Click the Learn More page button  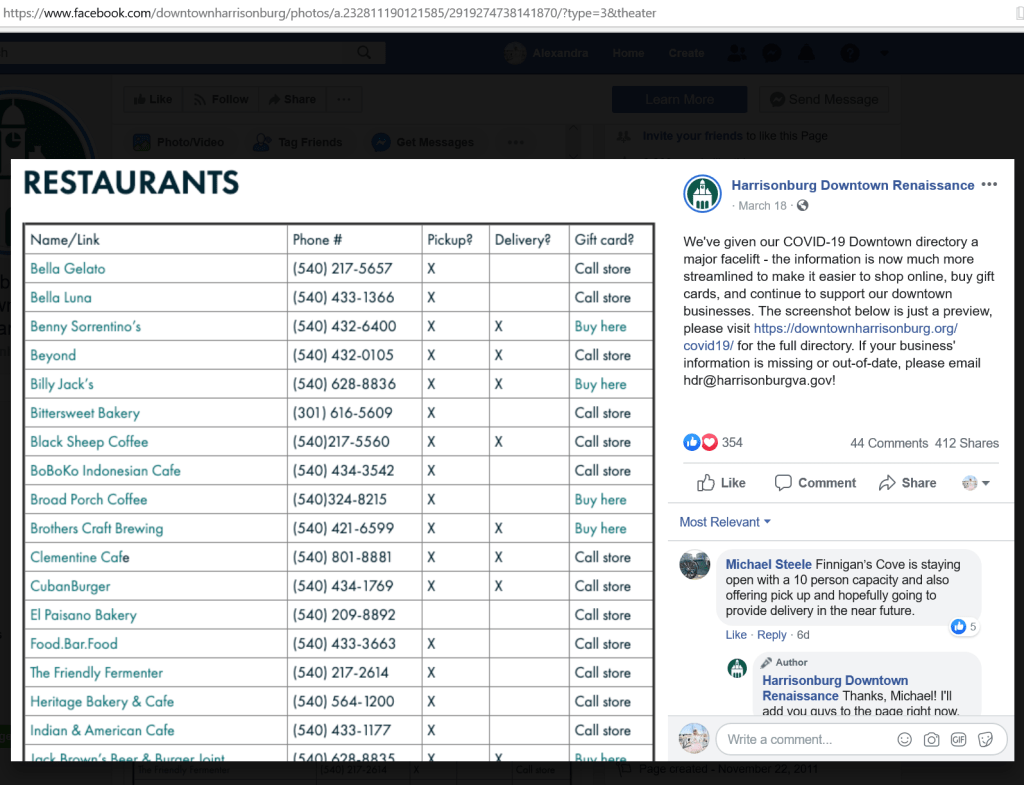[x=679, y=99]
